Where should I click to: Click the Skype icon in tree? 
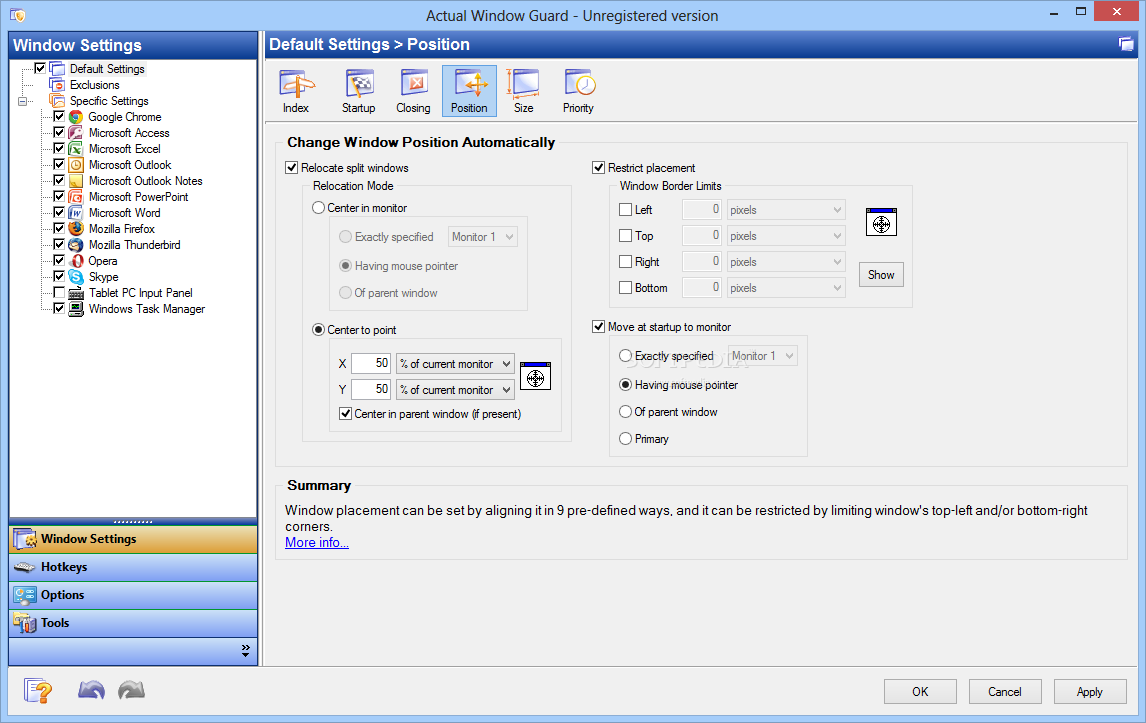(x=76, y=277)
